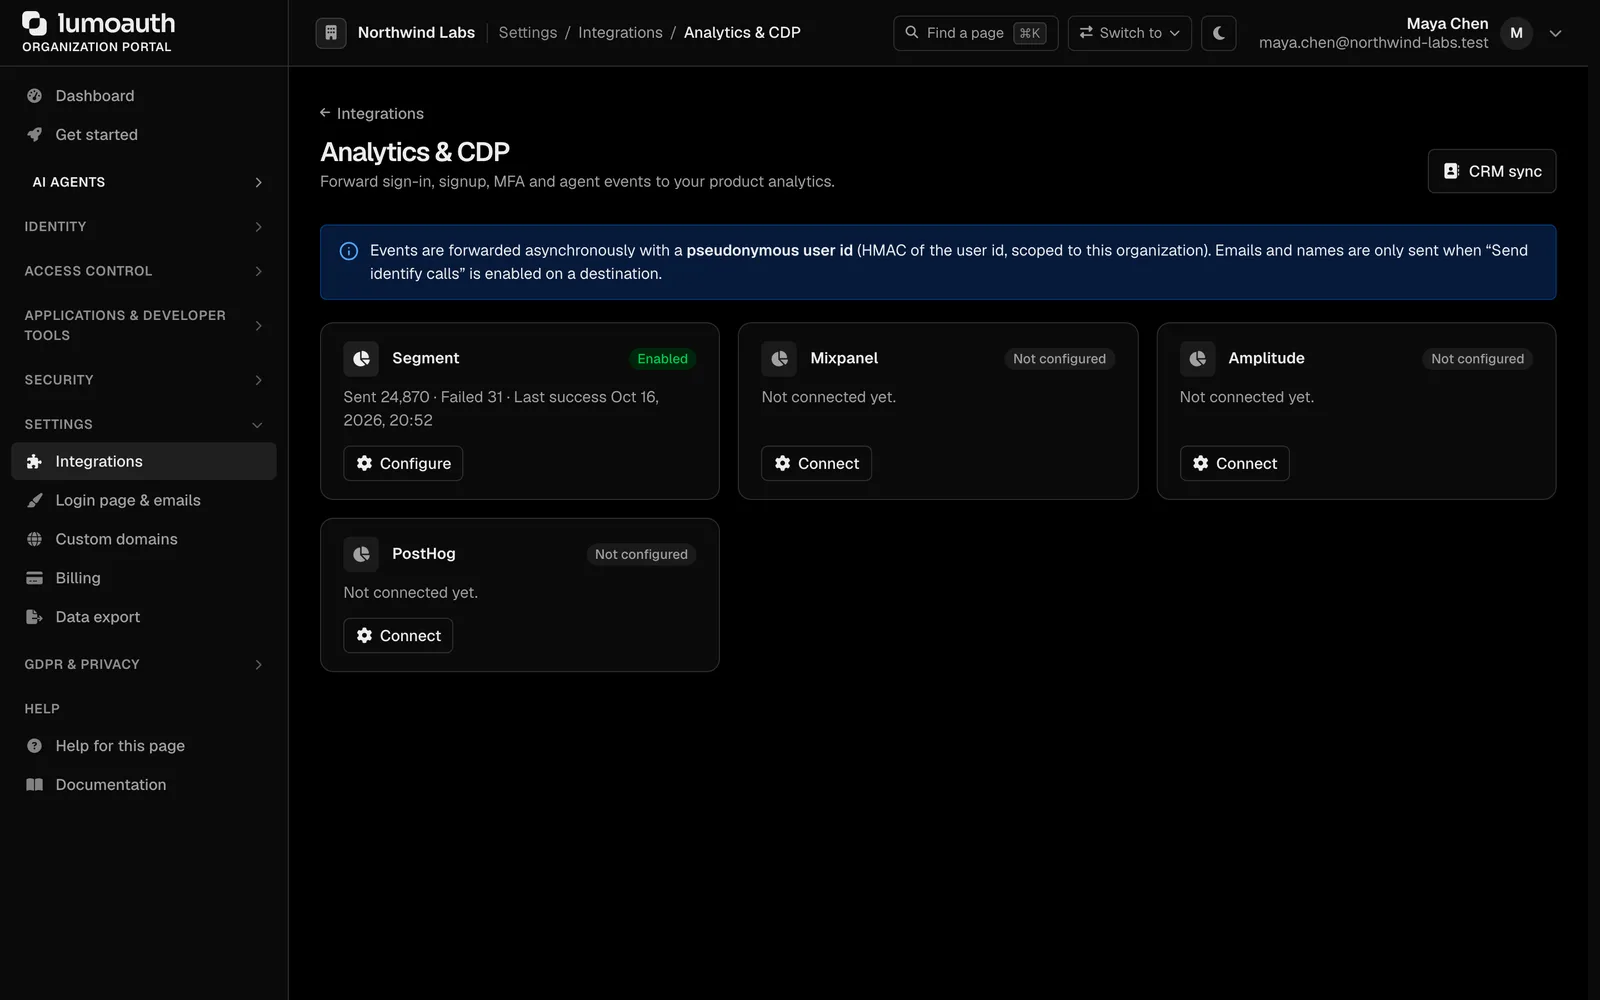Screen dimensions: 1600x1000
Task: Click the Amplitude card icon
Action: click(x=1197, y=359)
